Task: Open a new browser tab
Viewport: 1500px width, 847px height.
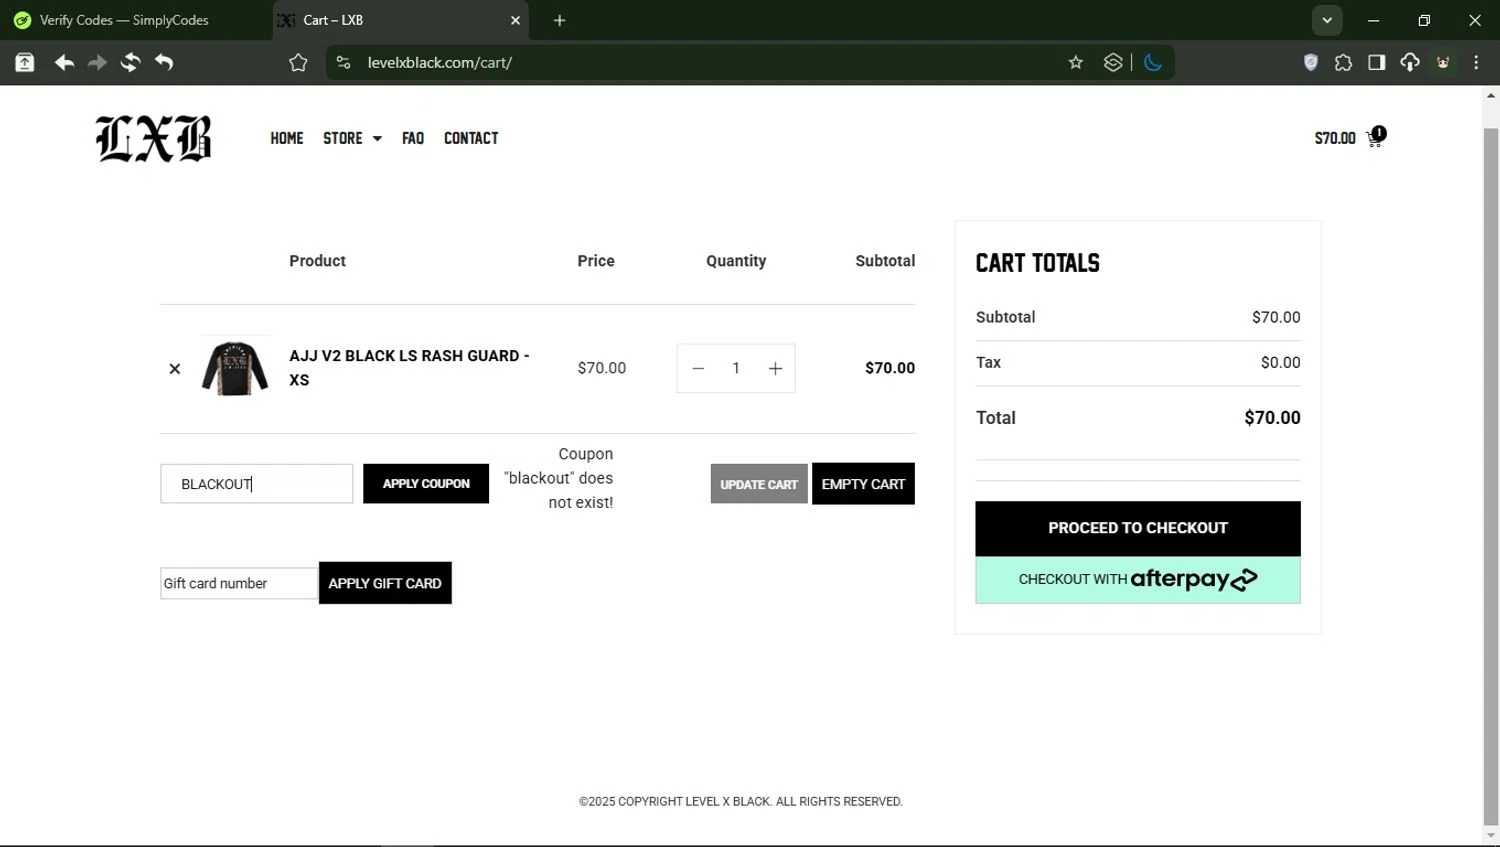Action: click(x=559, y=20)
